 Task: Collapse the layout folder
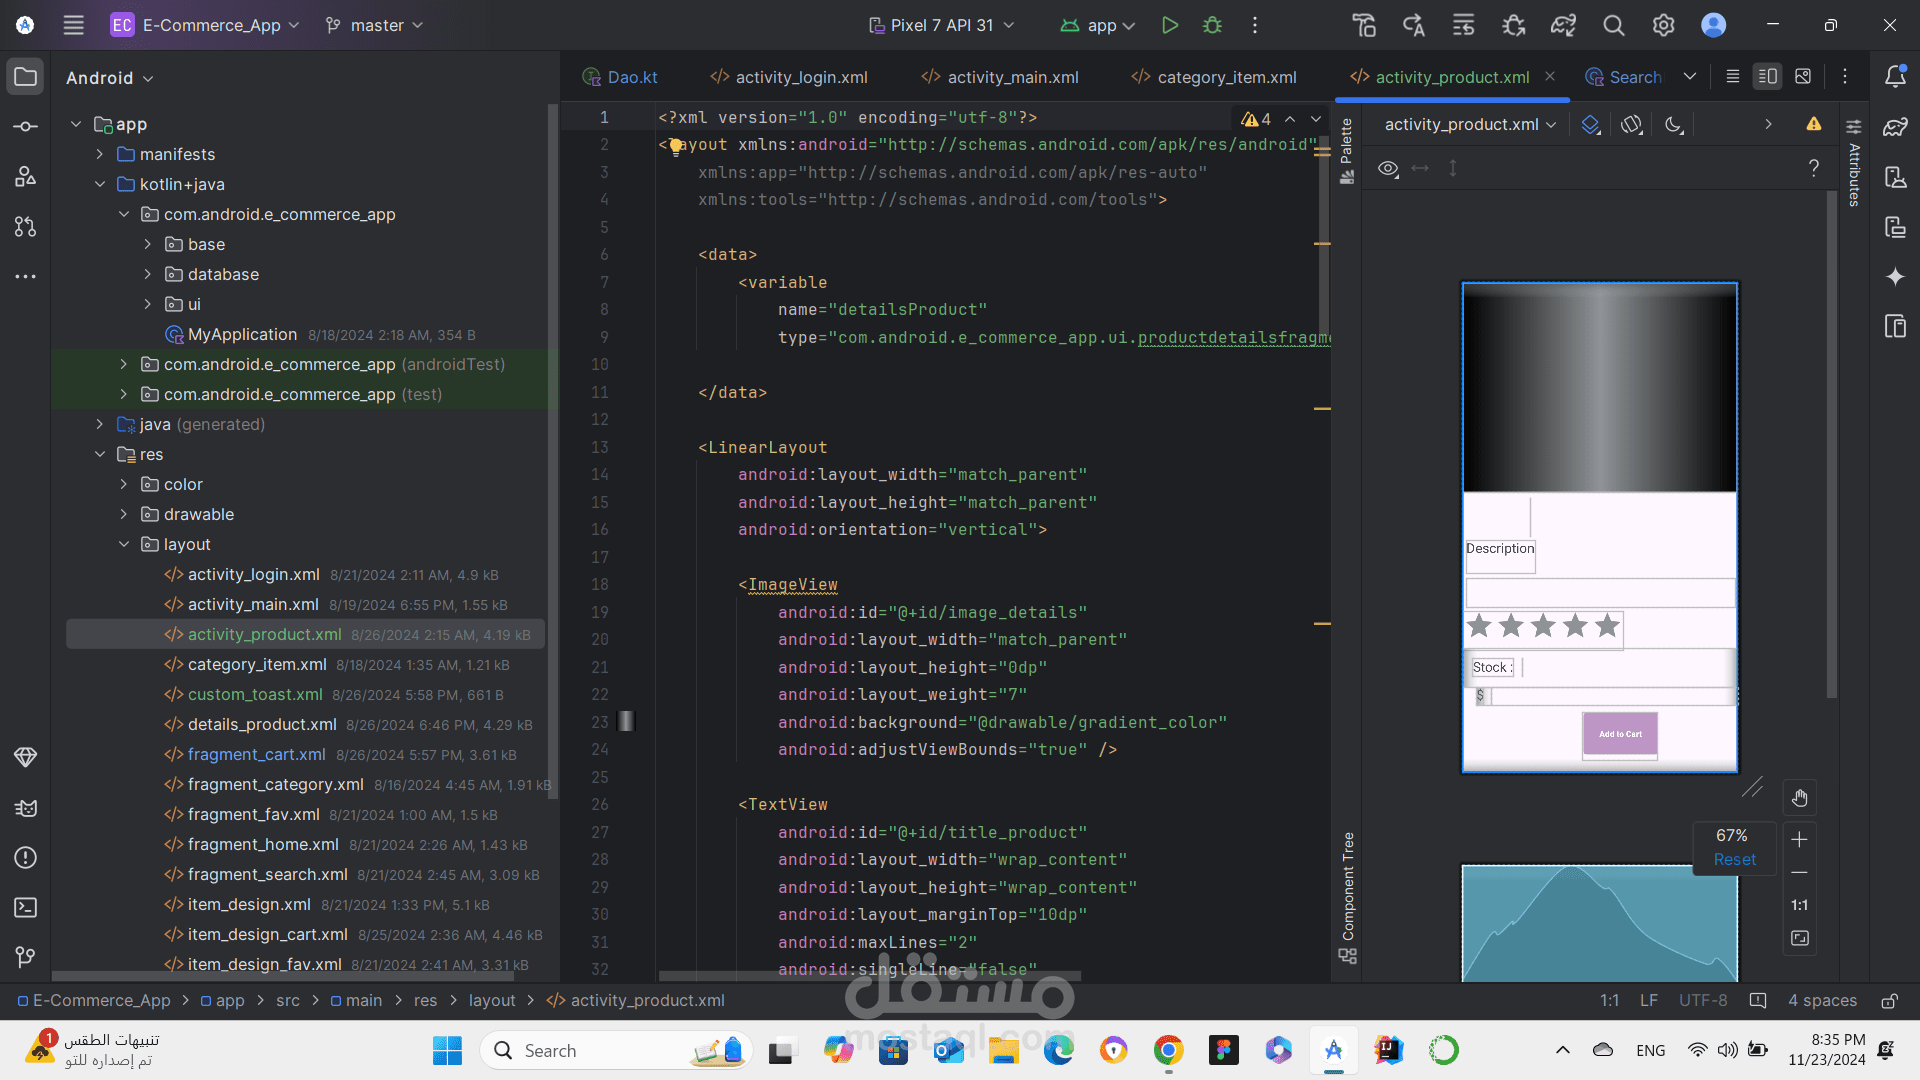(x=123, y=544)
